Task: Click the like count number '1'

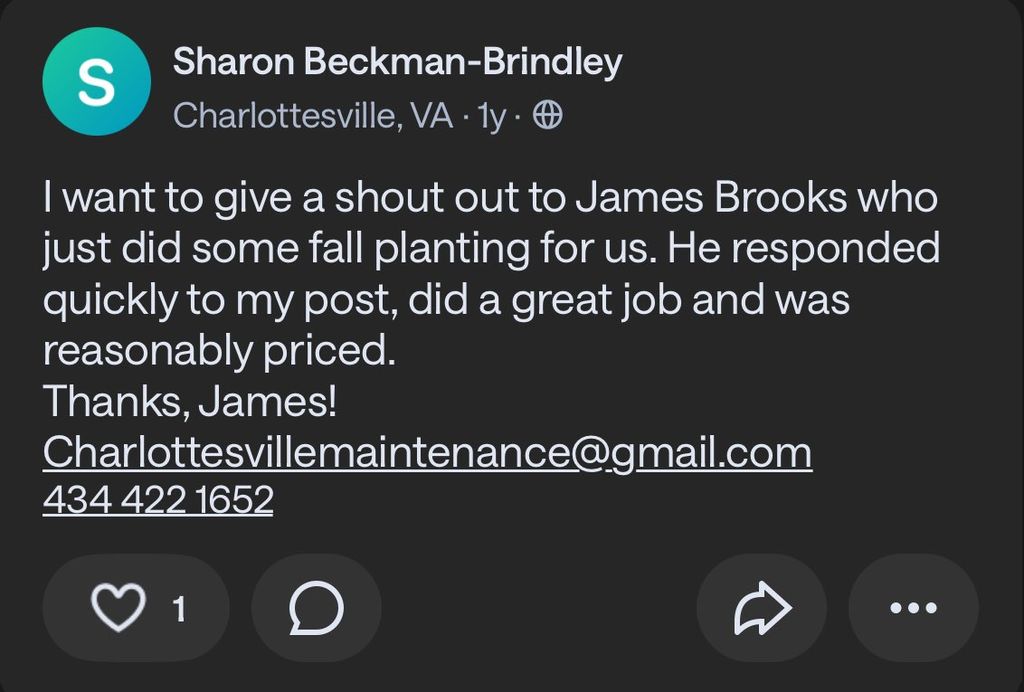Action: 180,609
